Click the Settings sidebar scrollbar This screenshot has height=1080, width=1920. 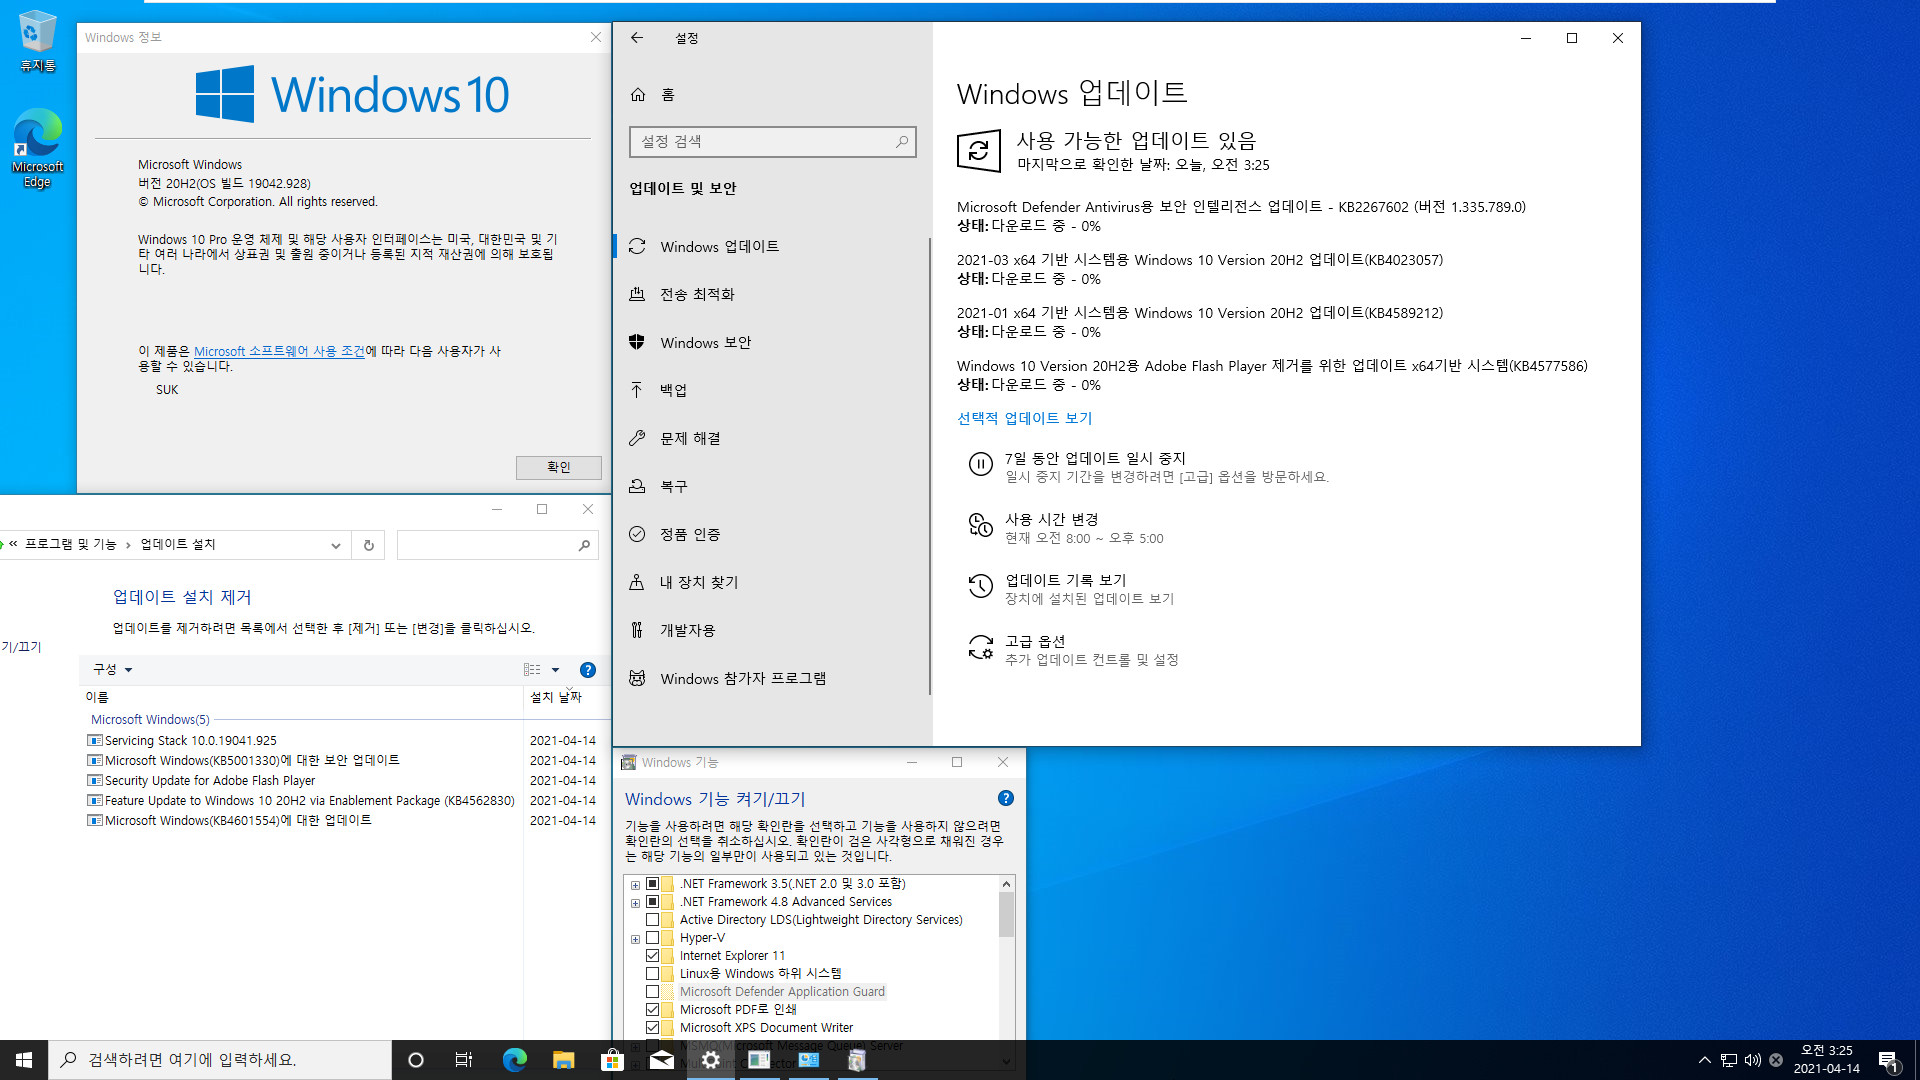click(x=930, y=466)
